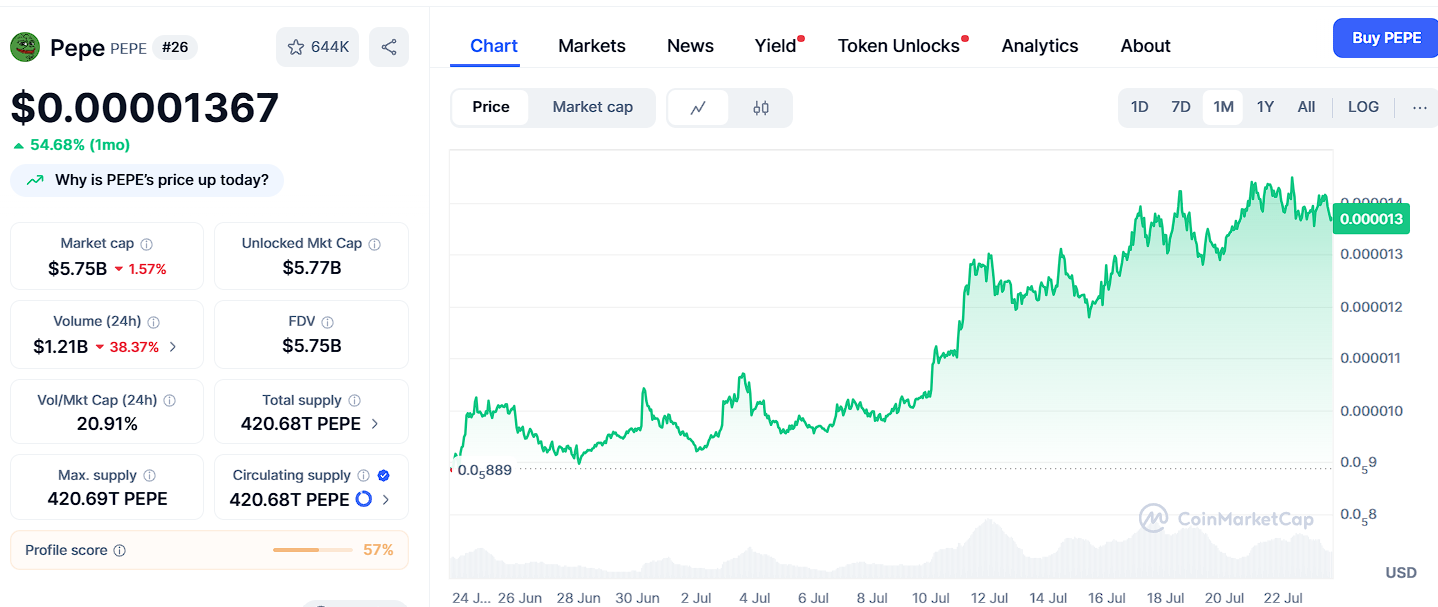Click the Vol/Mkt Cap (24h) info icon
Image resolution: width=1438 pixels, height=607 pixels.
click(170, 400)
